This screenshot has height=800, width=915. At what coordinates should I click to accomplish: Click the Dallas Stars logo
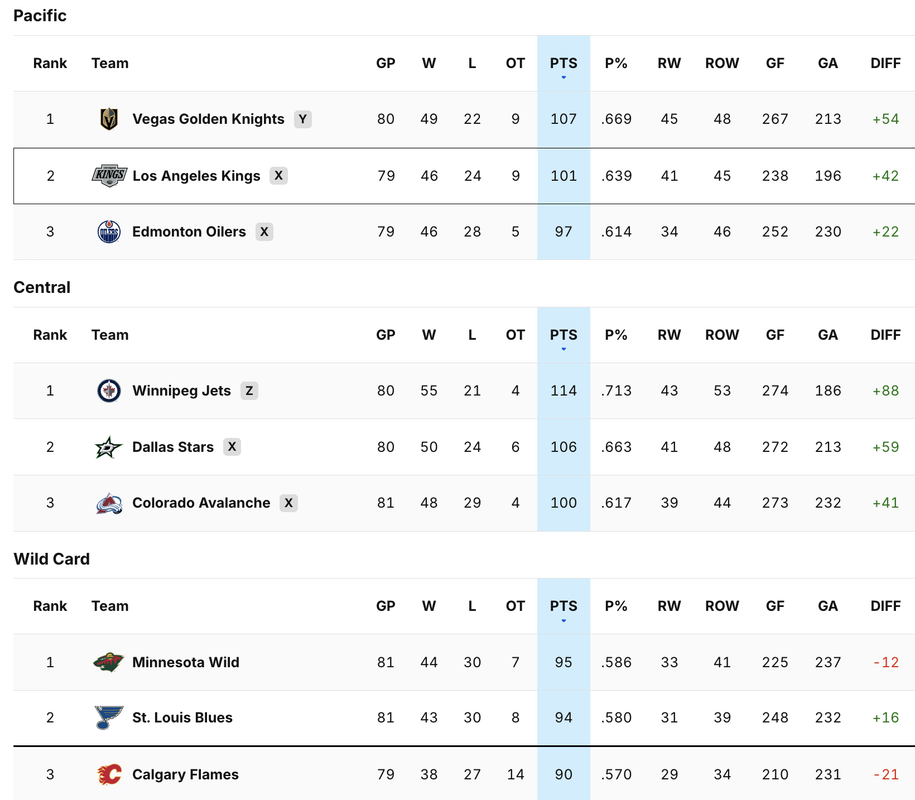click(109, 447)
